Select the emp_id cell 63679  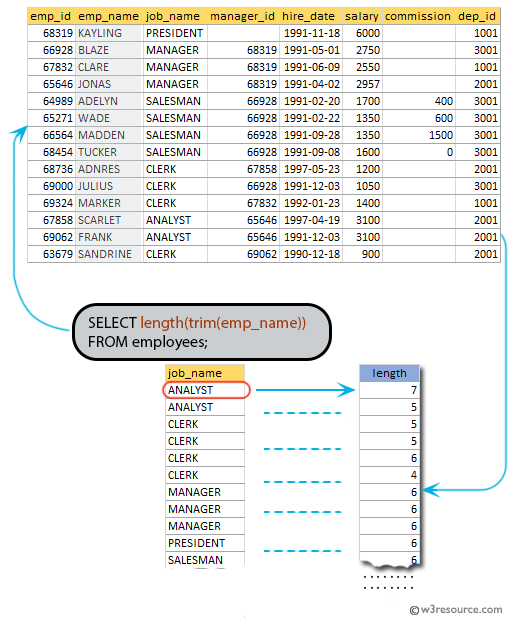click(x=51, y=254)
